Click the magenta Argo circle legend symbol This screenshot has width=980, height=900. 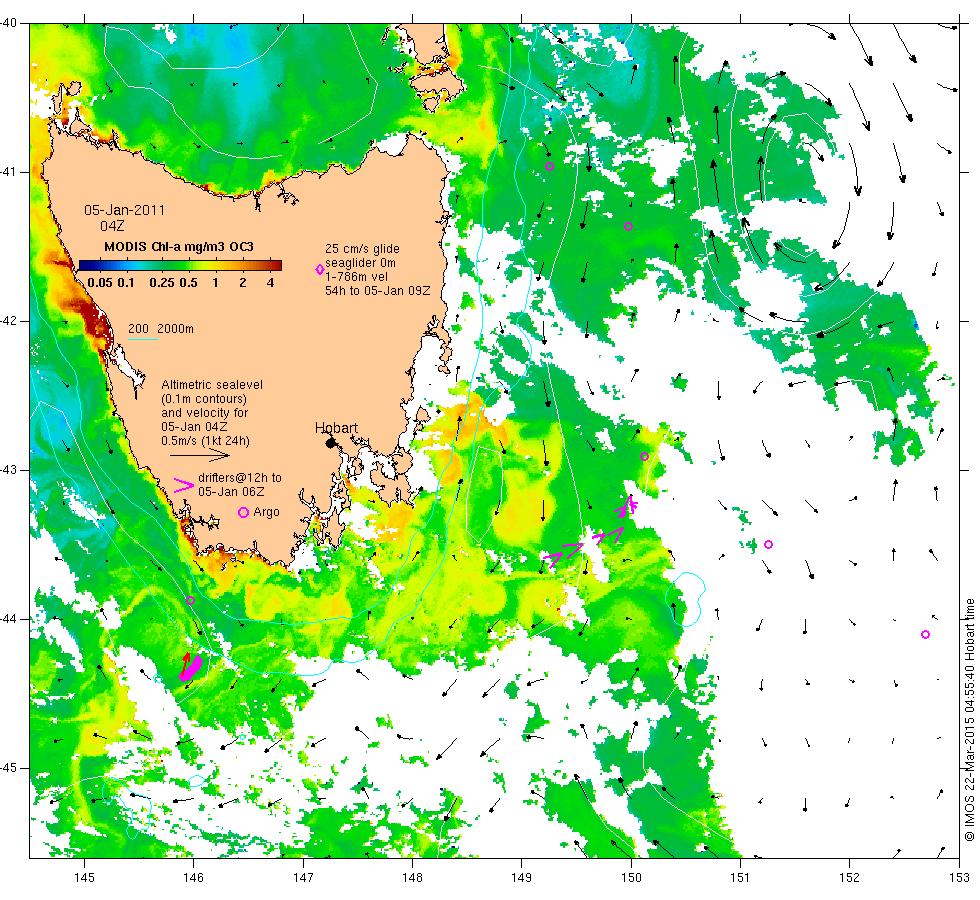tap(244, 512)
